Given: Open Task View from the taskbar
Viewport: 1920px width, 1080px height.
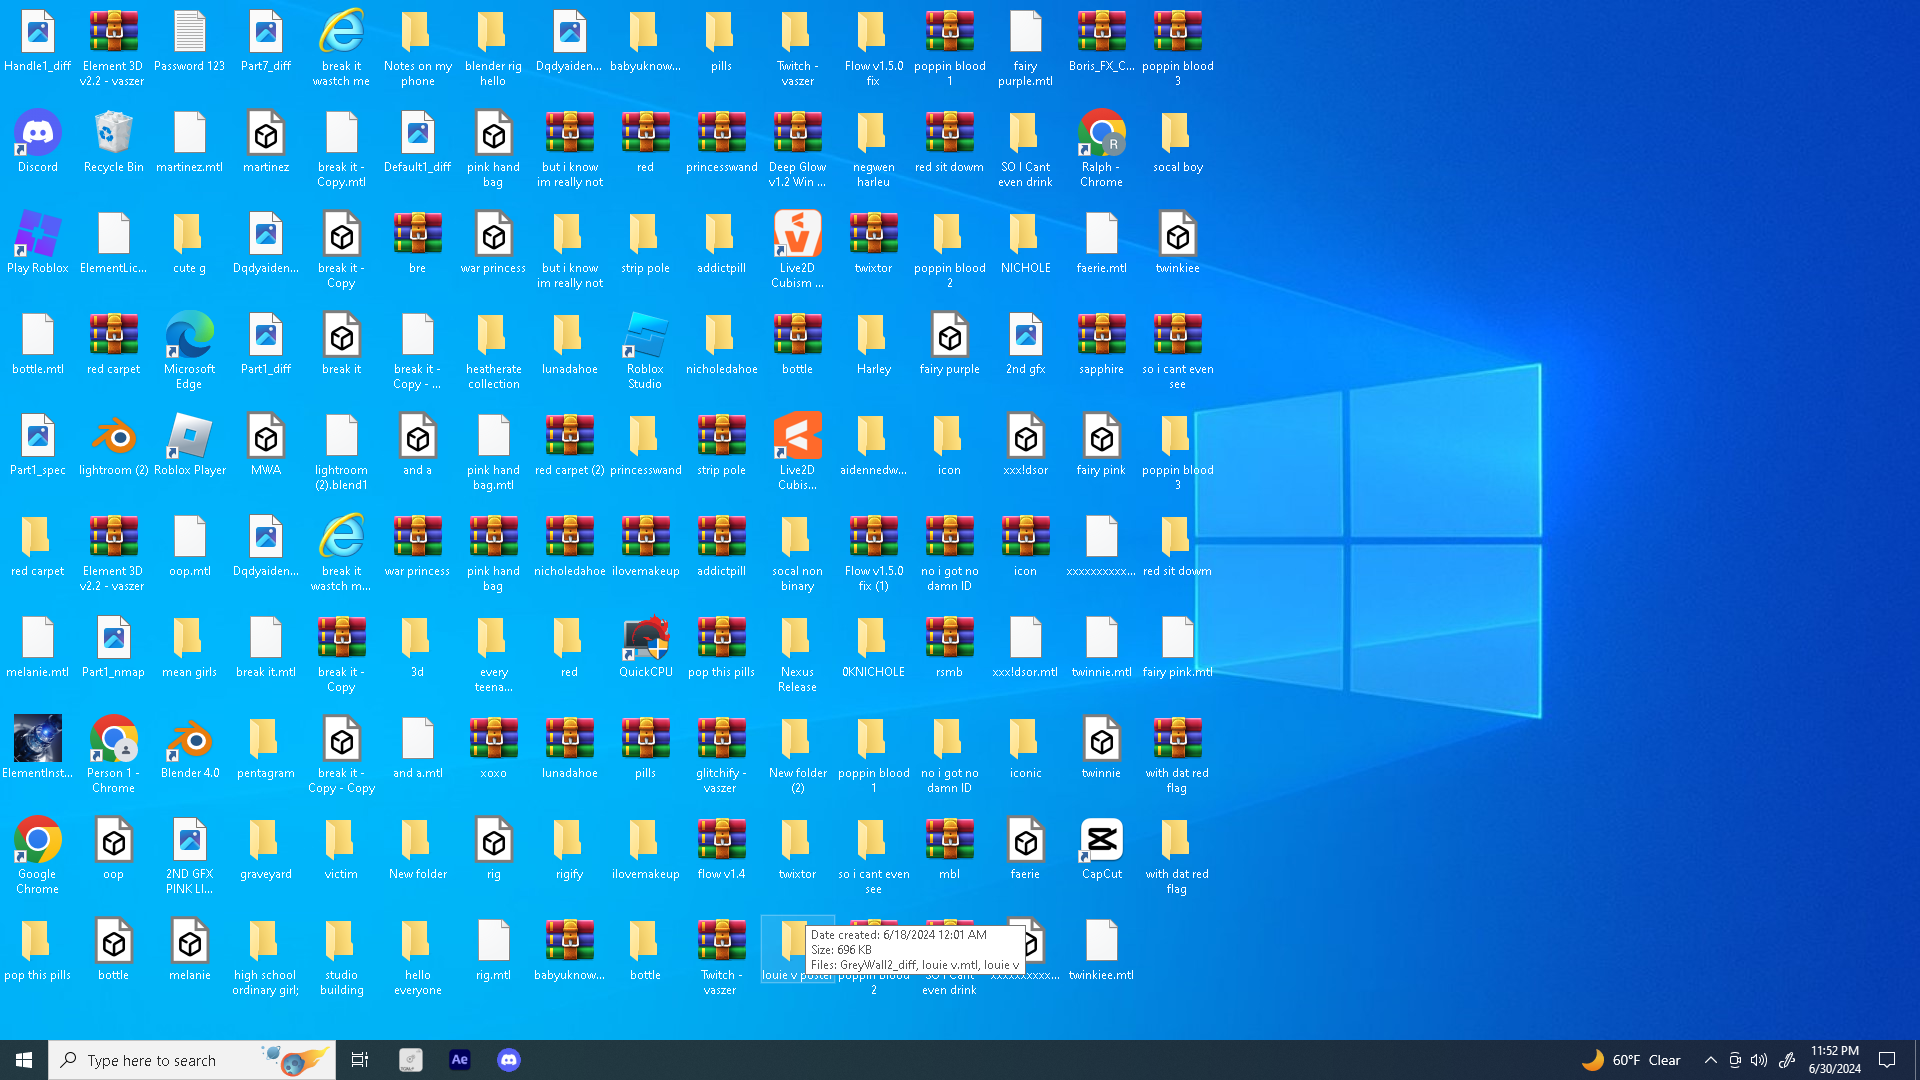Looking at the screenshot, I should point(360,1060).
